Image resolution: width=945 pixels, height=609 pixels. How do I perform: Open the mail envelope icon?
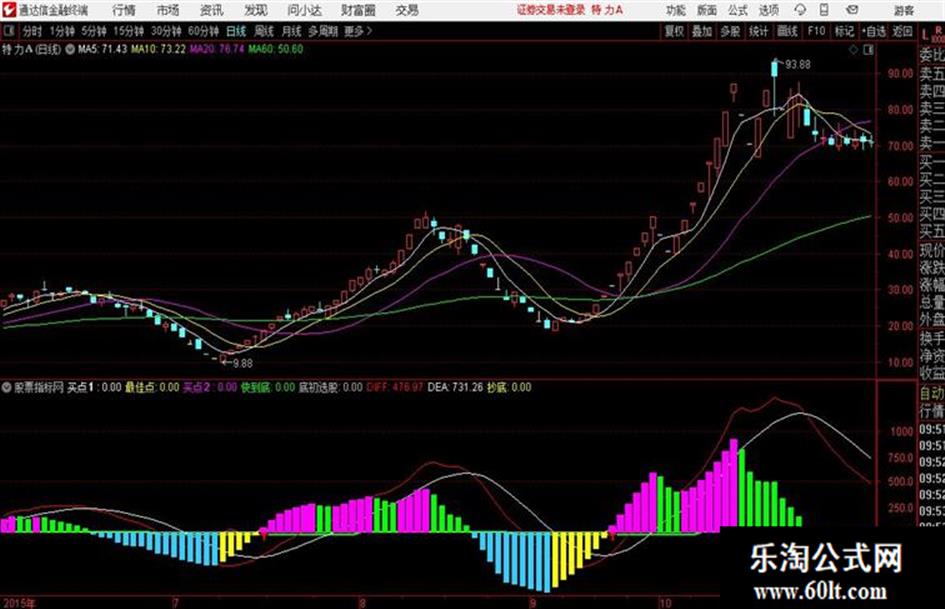852,10
